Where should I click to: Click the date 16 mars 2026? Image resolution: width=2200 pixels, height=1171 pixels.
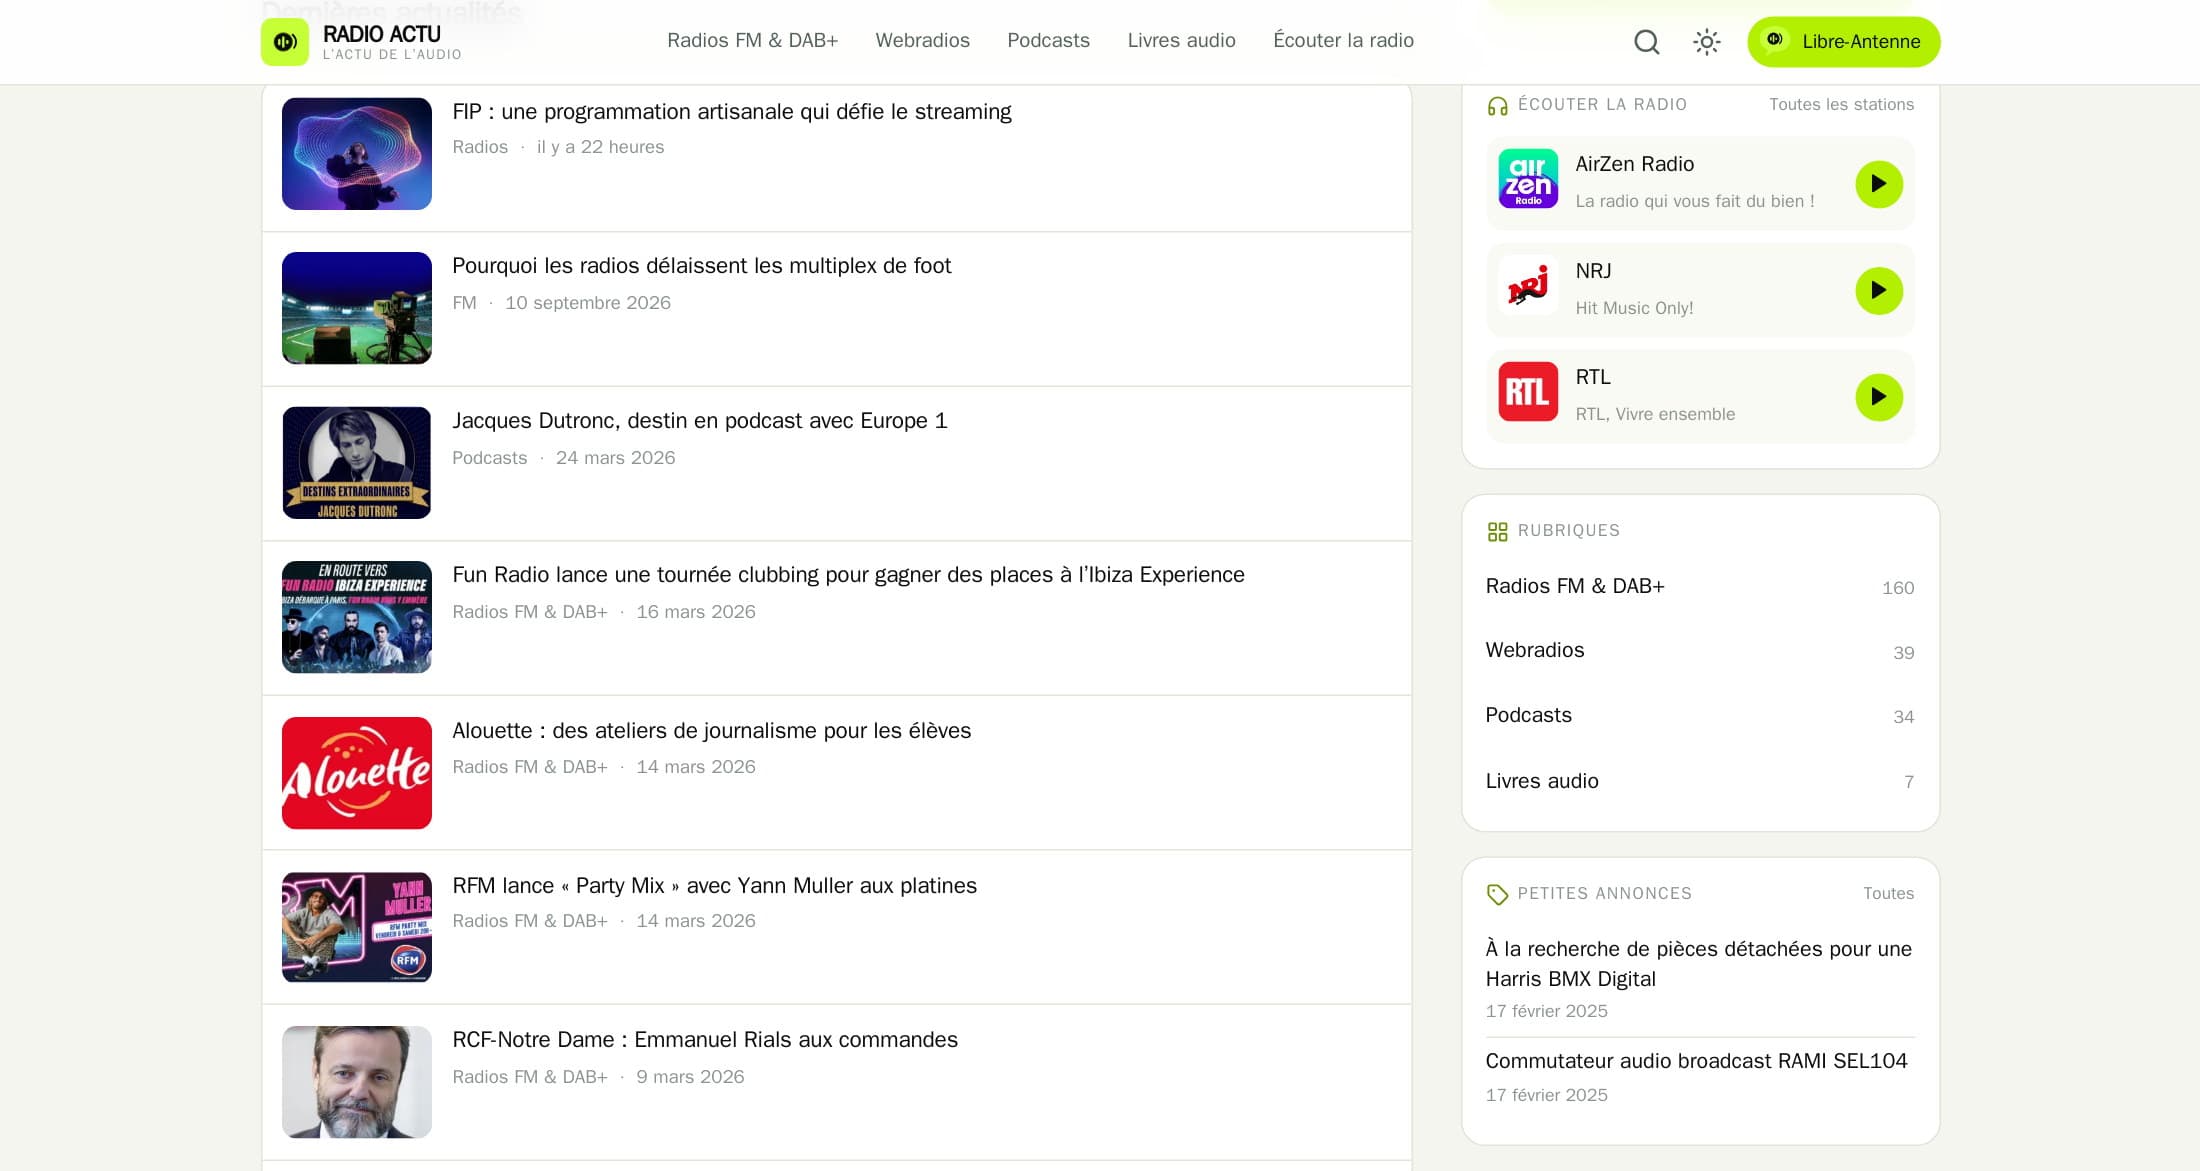click(696, 612)
